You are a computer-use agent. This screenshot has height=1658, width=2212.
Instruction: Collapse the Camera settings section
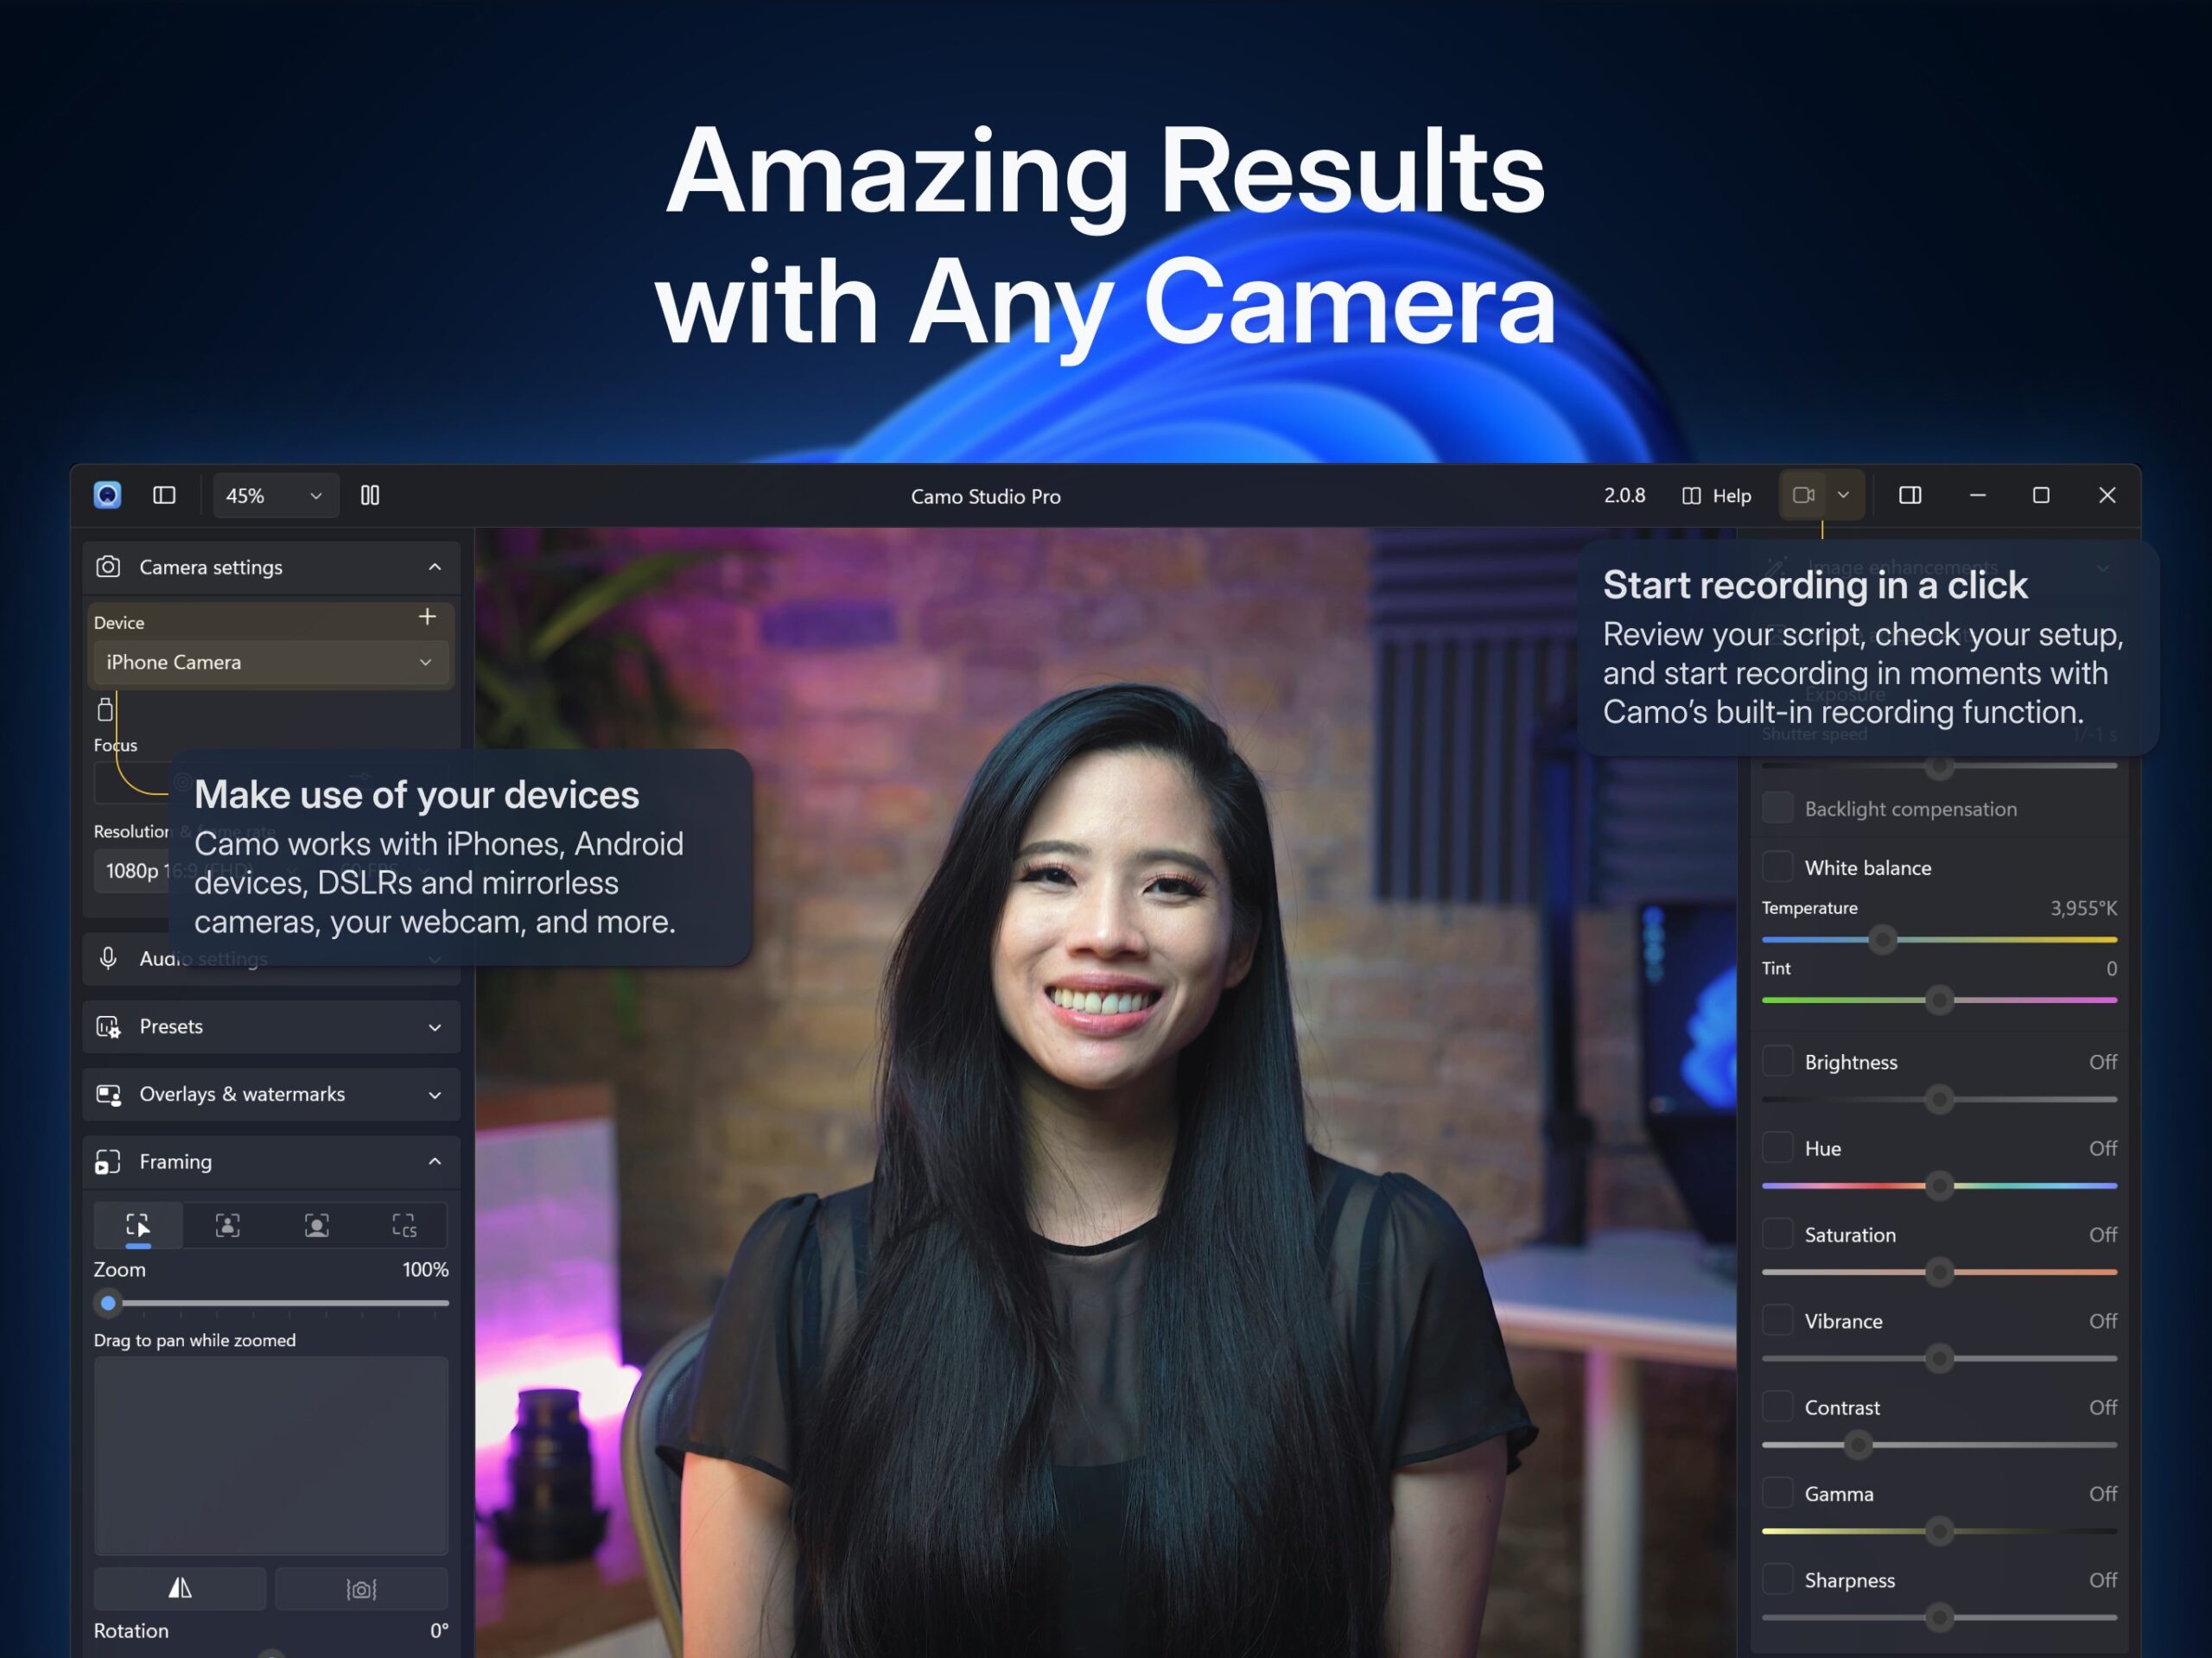(x=434, y=567)
